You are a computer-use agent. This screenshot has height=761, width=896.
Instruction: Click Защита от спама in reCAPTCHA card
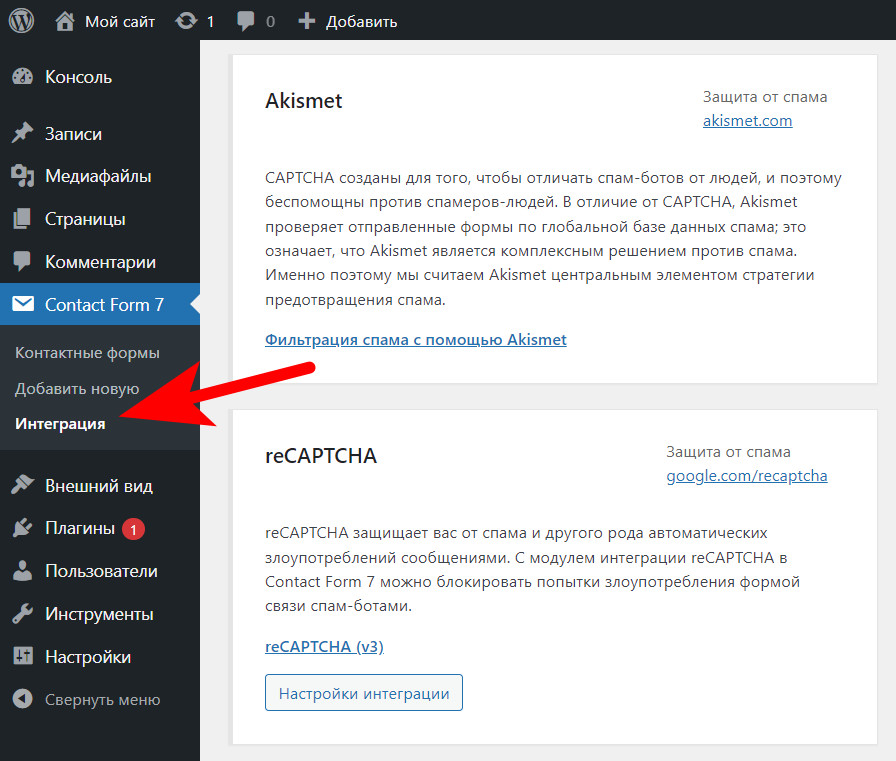coord(729,452)
